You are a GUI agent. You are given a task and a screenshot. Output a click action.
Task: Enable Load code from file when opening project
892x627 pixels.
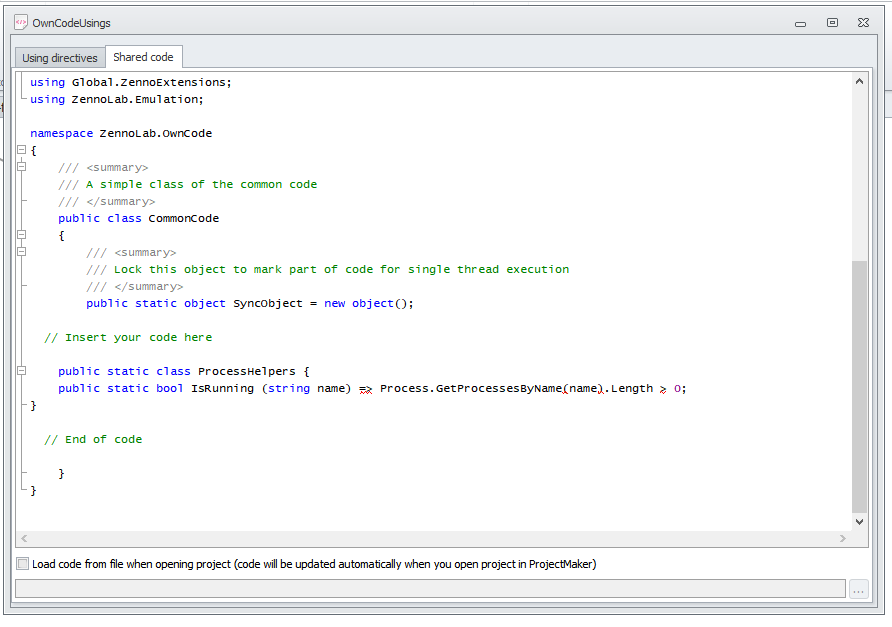pyautogui.click(x=23, y=564)
